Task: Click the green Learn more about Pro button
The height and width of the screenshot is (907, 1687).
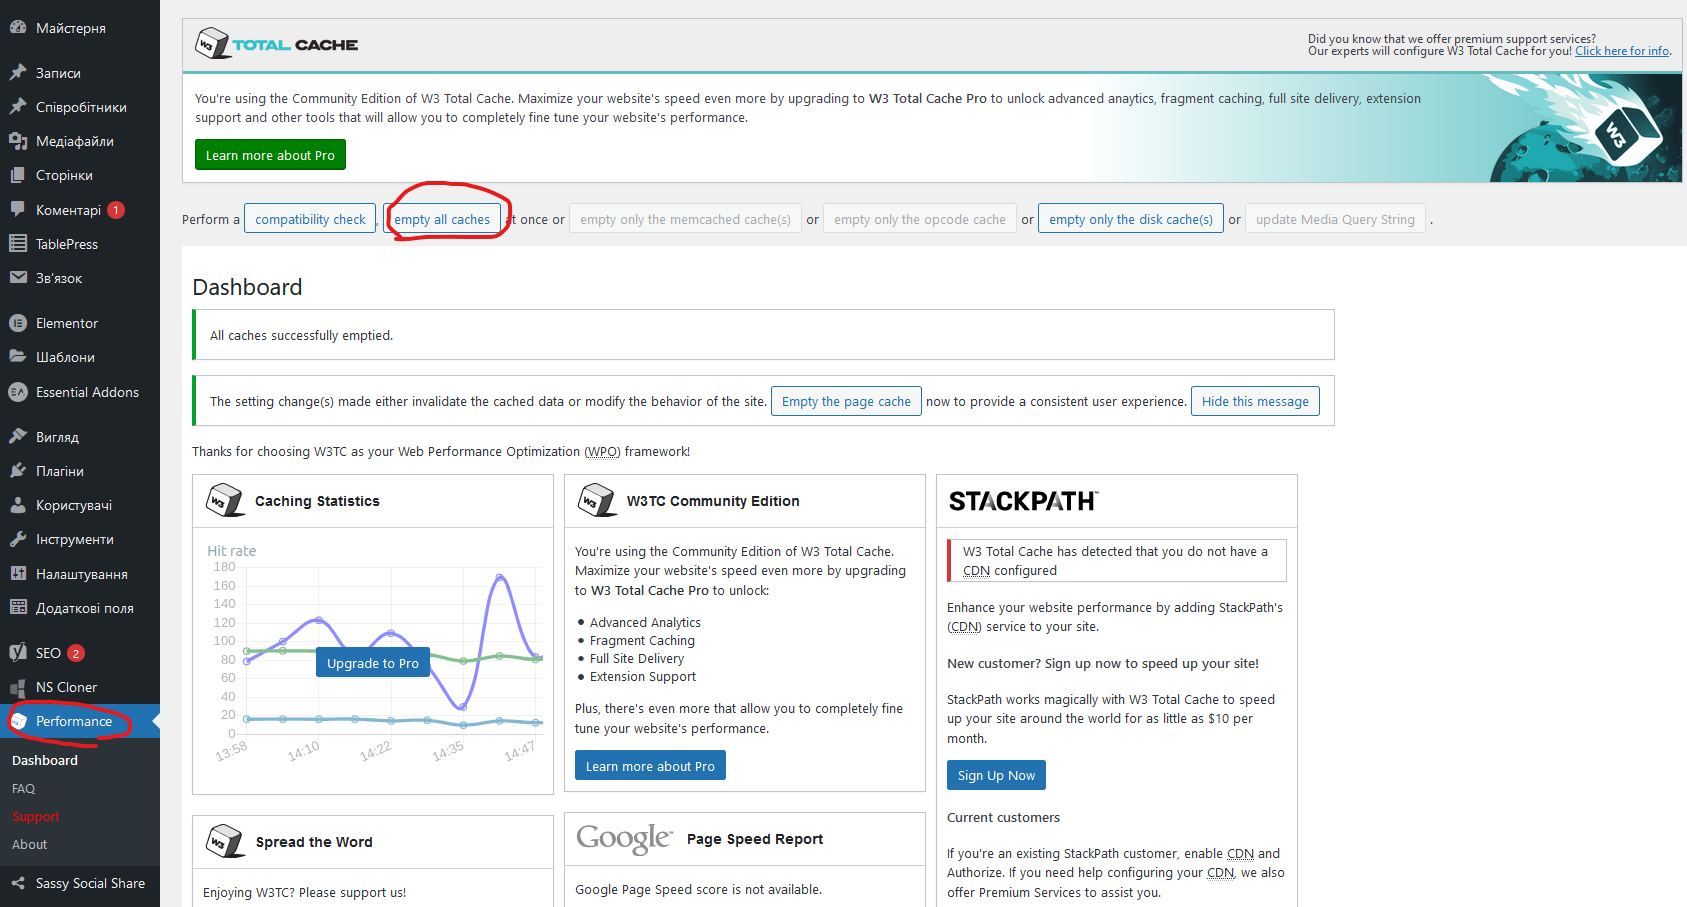Action: point(270,155)
